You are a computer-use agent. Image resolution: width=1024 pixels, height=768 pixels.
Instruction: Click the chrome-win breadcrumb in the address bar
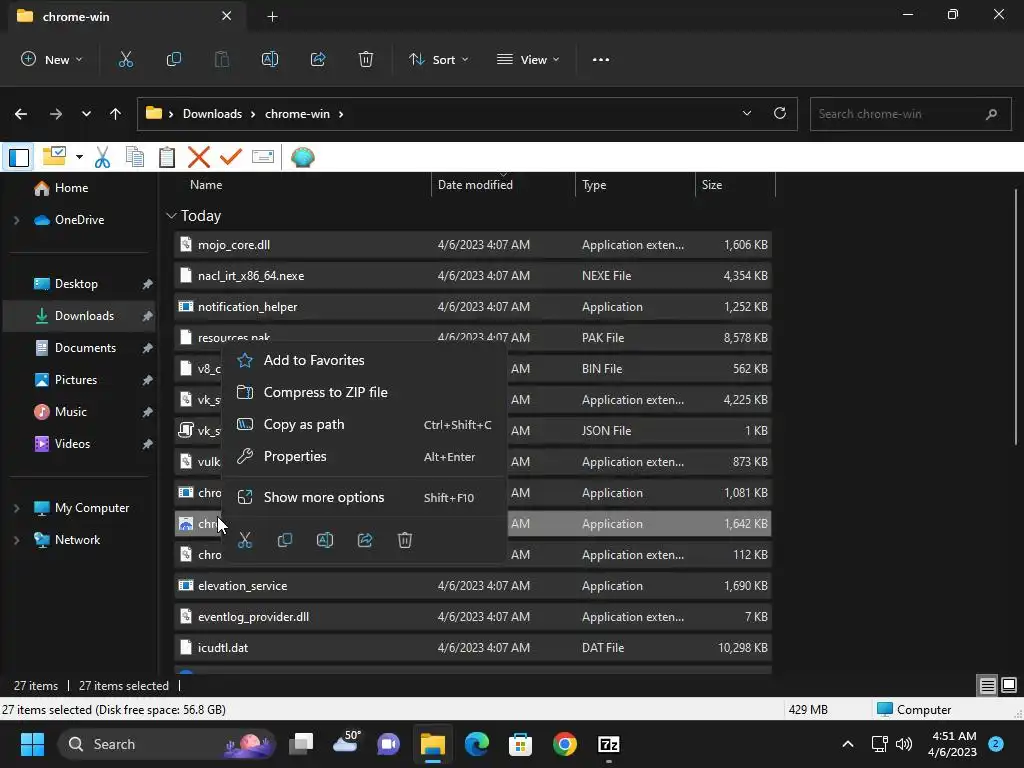[297, 114]
